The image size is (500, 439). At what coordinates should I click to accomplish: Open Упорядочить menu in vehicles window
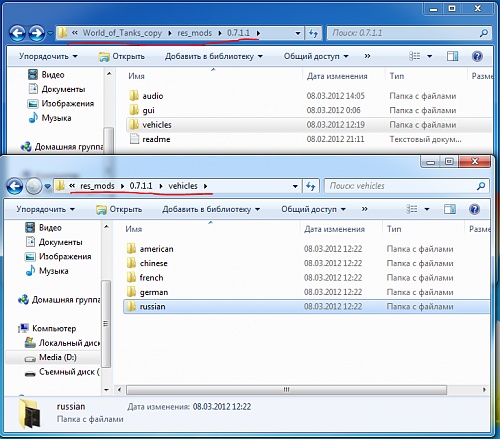(x=46, y=209)
